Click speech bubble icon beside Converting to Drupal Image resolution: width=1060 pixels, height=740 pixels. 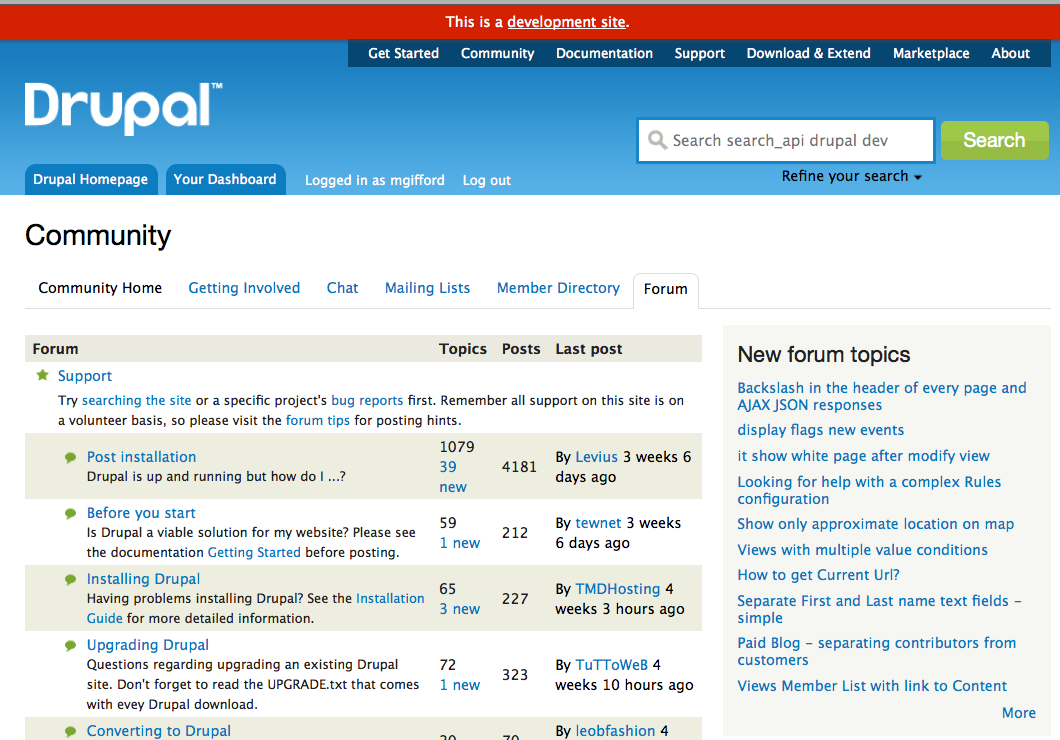70,731
